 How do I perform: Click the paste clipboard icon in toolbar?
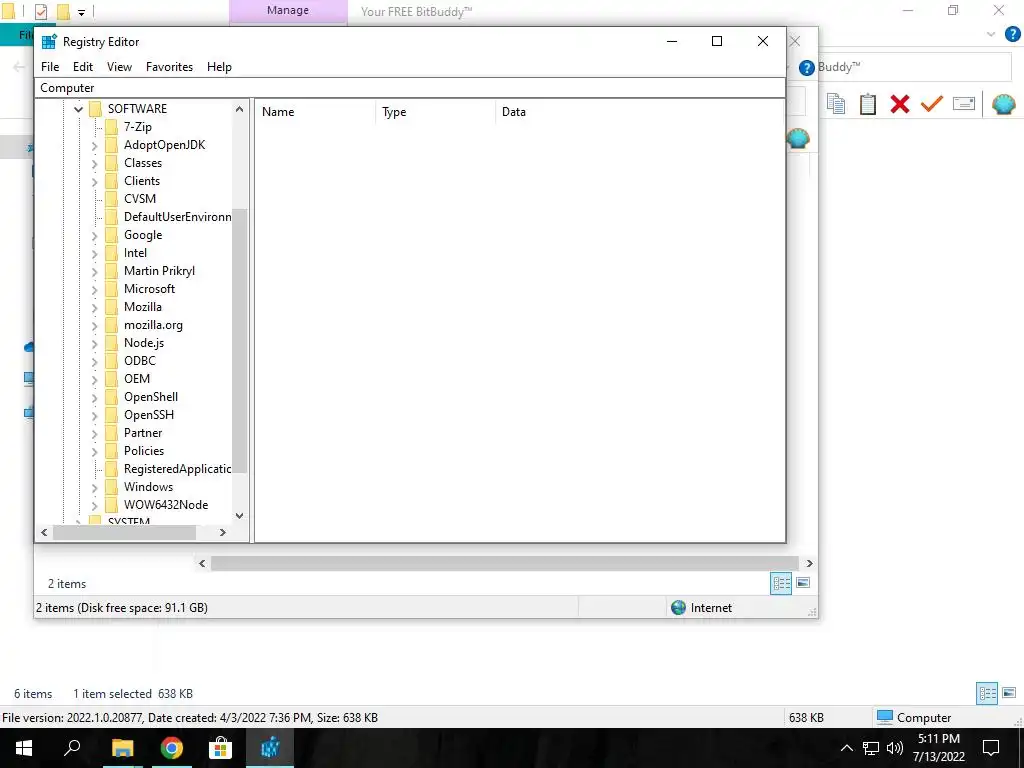coord(868,104)
